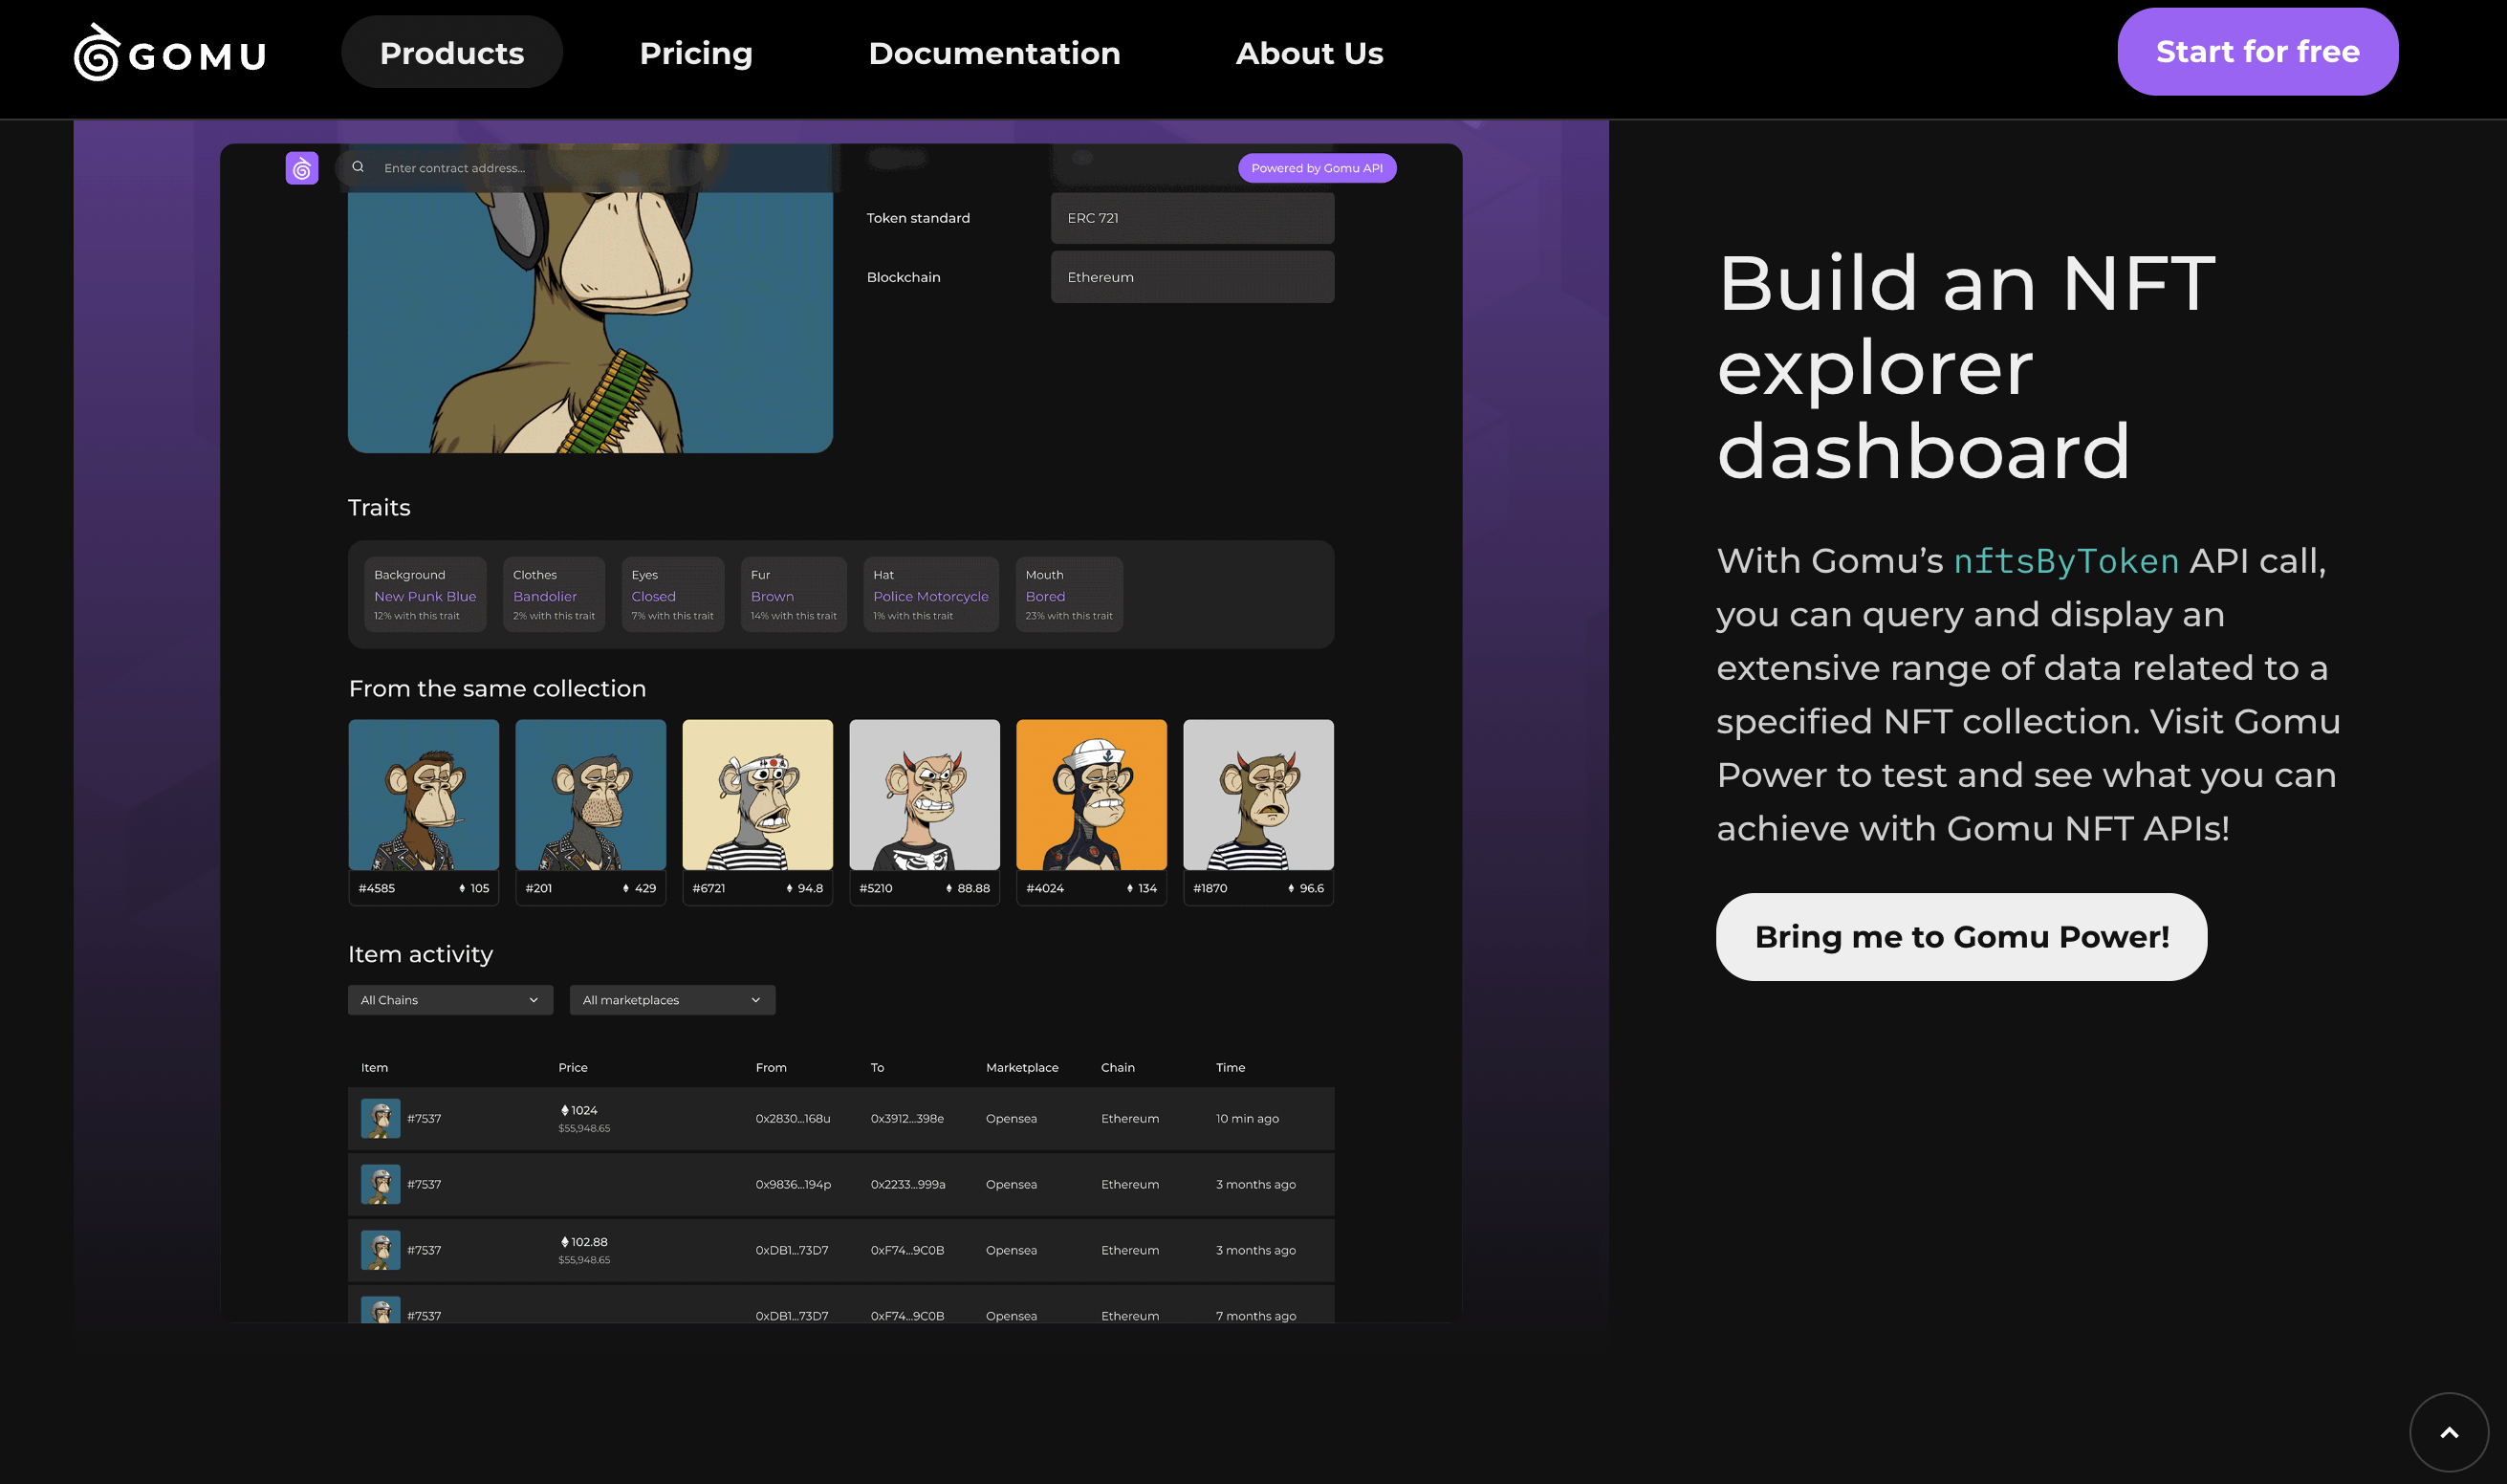2507x1484 pixels.
Task: Click the Start for free button
Action: (x=2258, y=52)
